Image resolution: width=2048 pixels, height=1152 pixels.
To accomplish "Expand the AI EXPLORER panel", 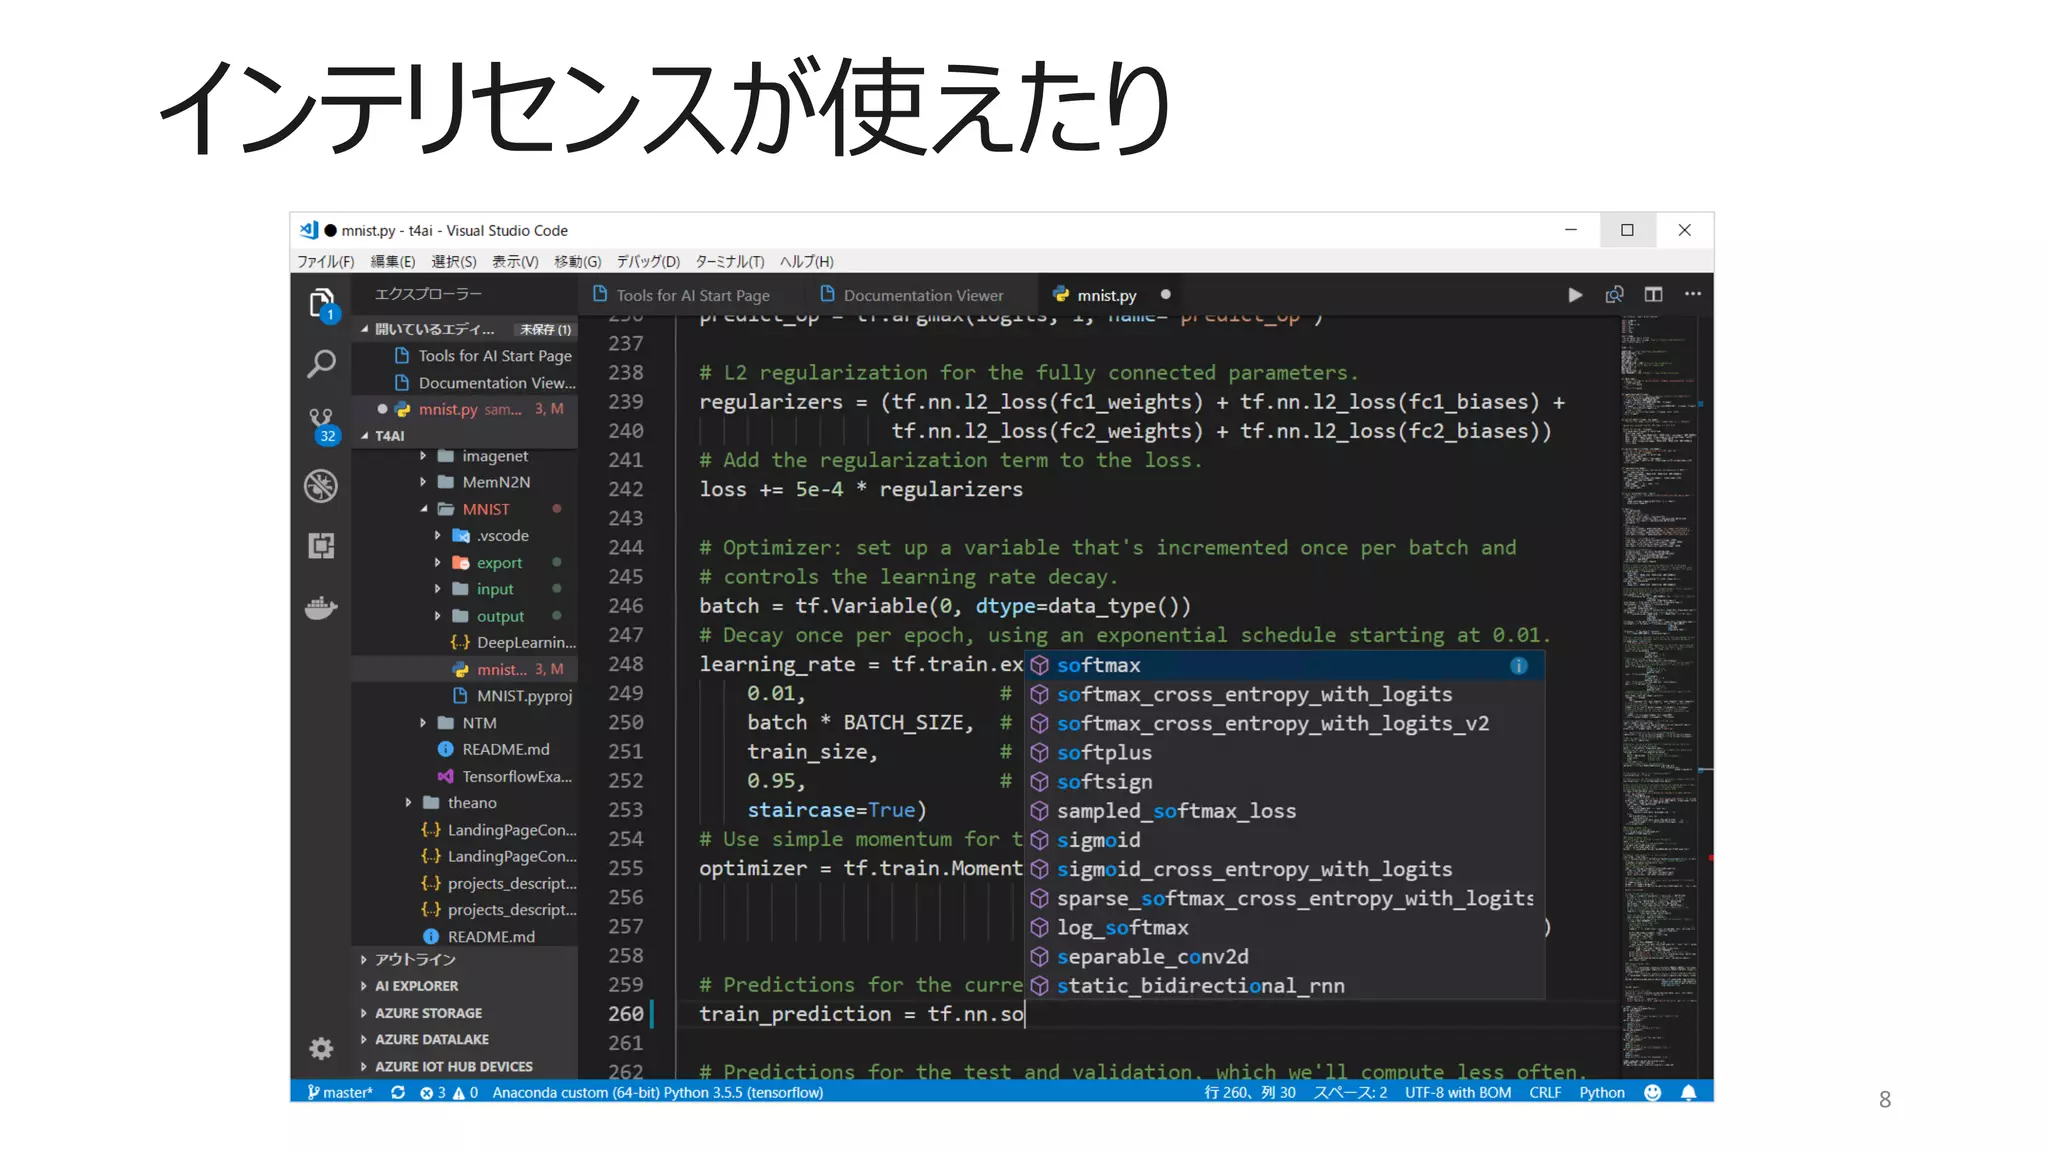I will (465, 986).
